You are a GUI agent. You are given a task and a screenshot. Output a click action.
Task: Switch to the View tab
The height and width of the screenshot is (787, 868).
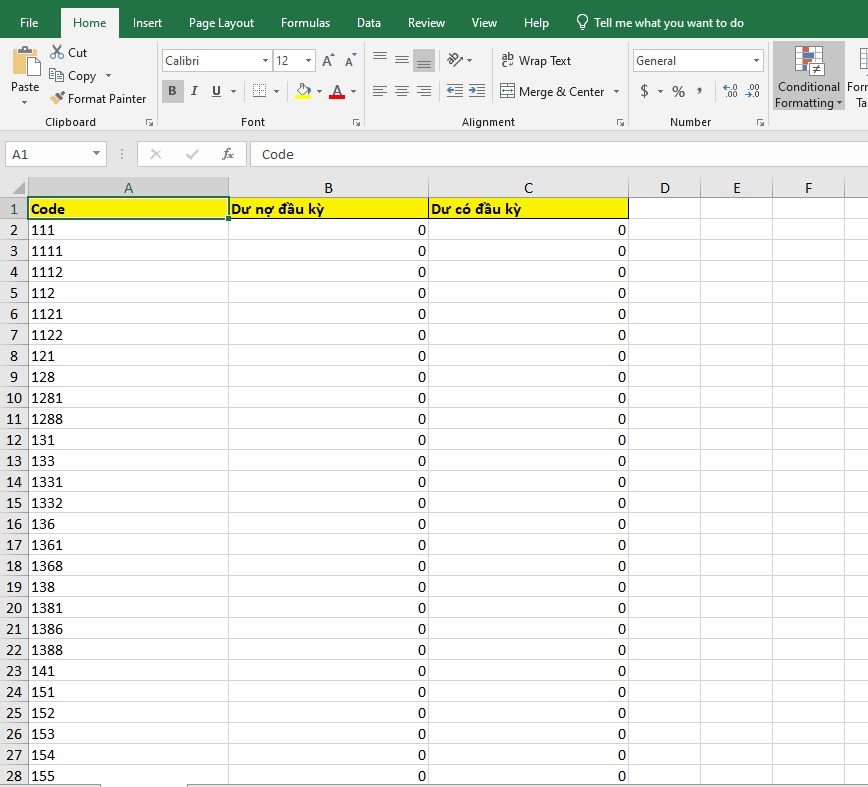coord(484,23)
